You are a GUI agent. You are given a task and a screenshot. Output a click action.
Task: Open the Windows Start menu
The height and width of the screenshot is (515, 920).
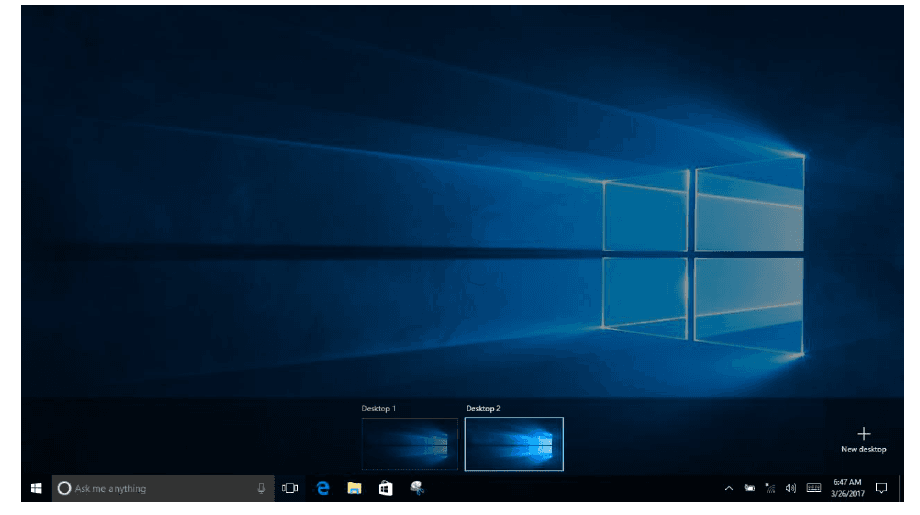pyautogui.click(x=35, y=488)
